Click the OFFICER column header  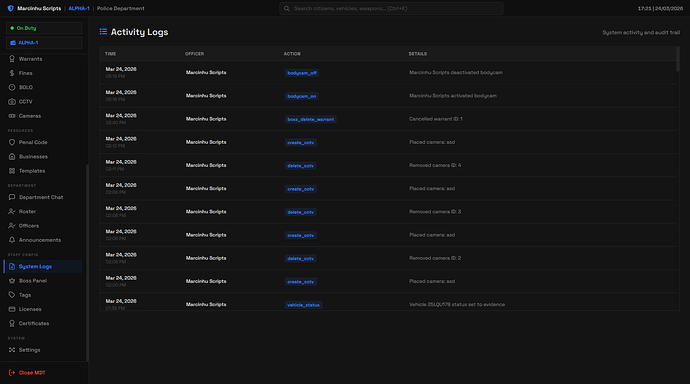(x=195, y=54)
